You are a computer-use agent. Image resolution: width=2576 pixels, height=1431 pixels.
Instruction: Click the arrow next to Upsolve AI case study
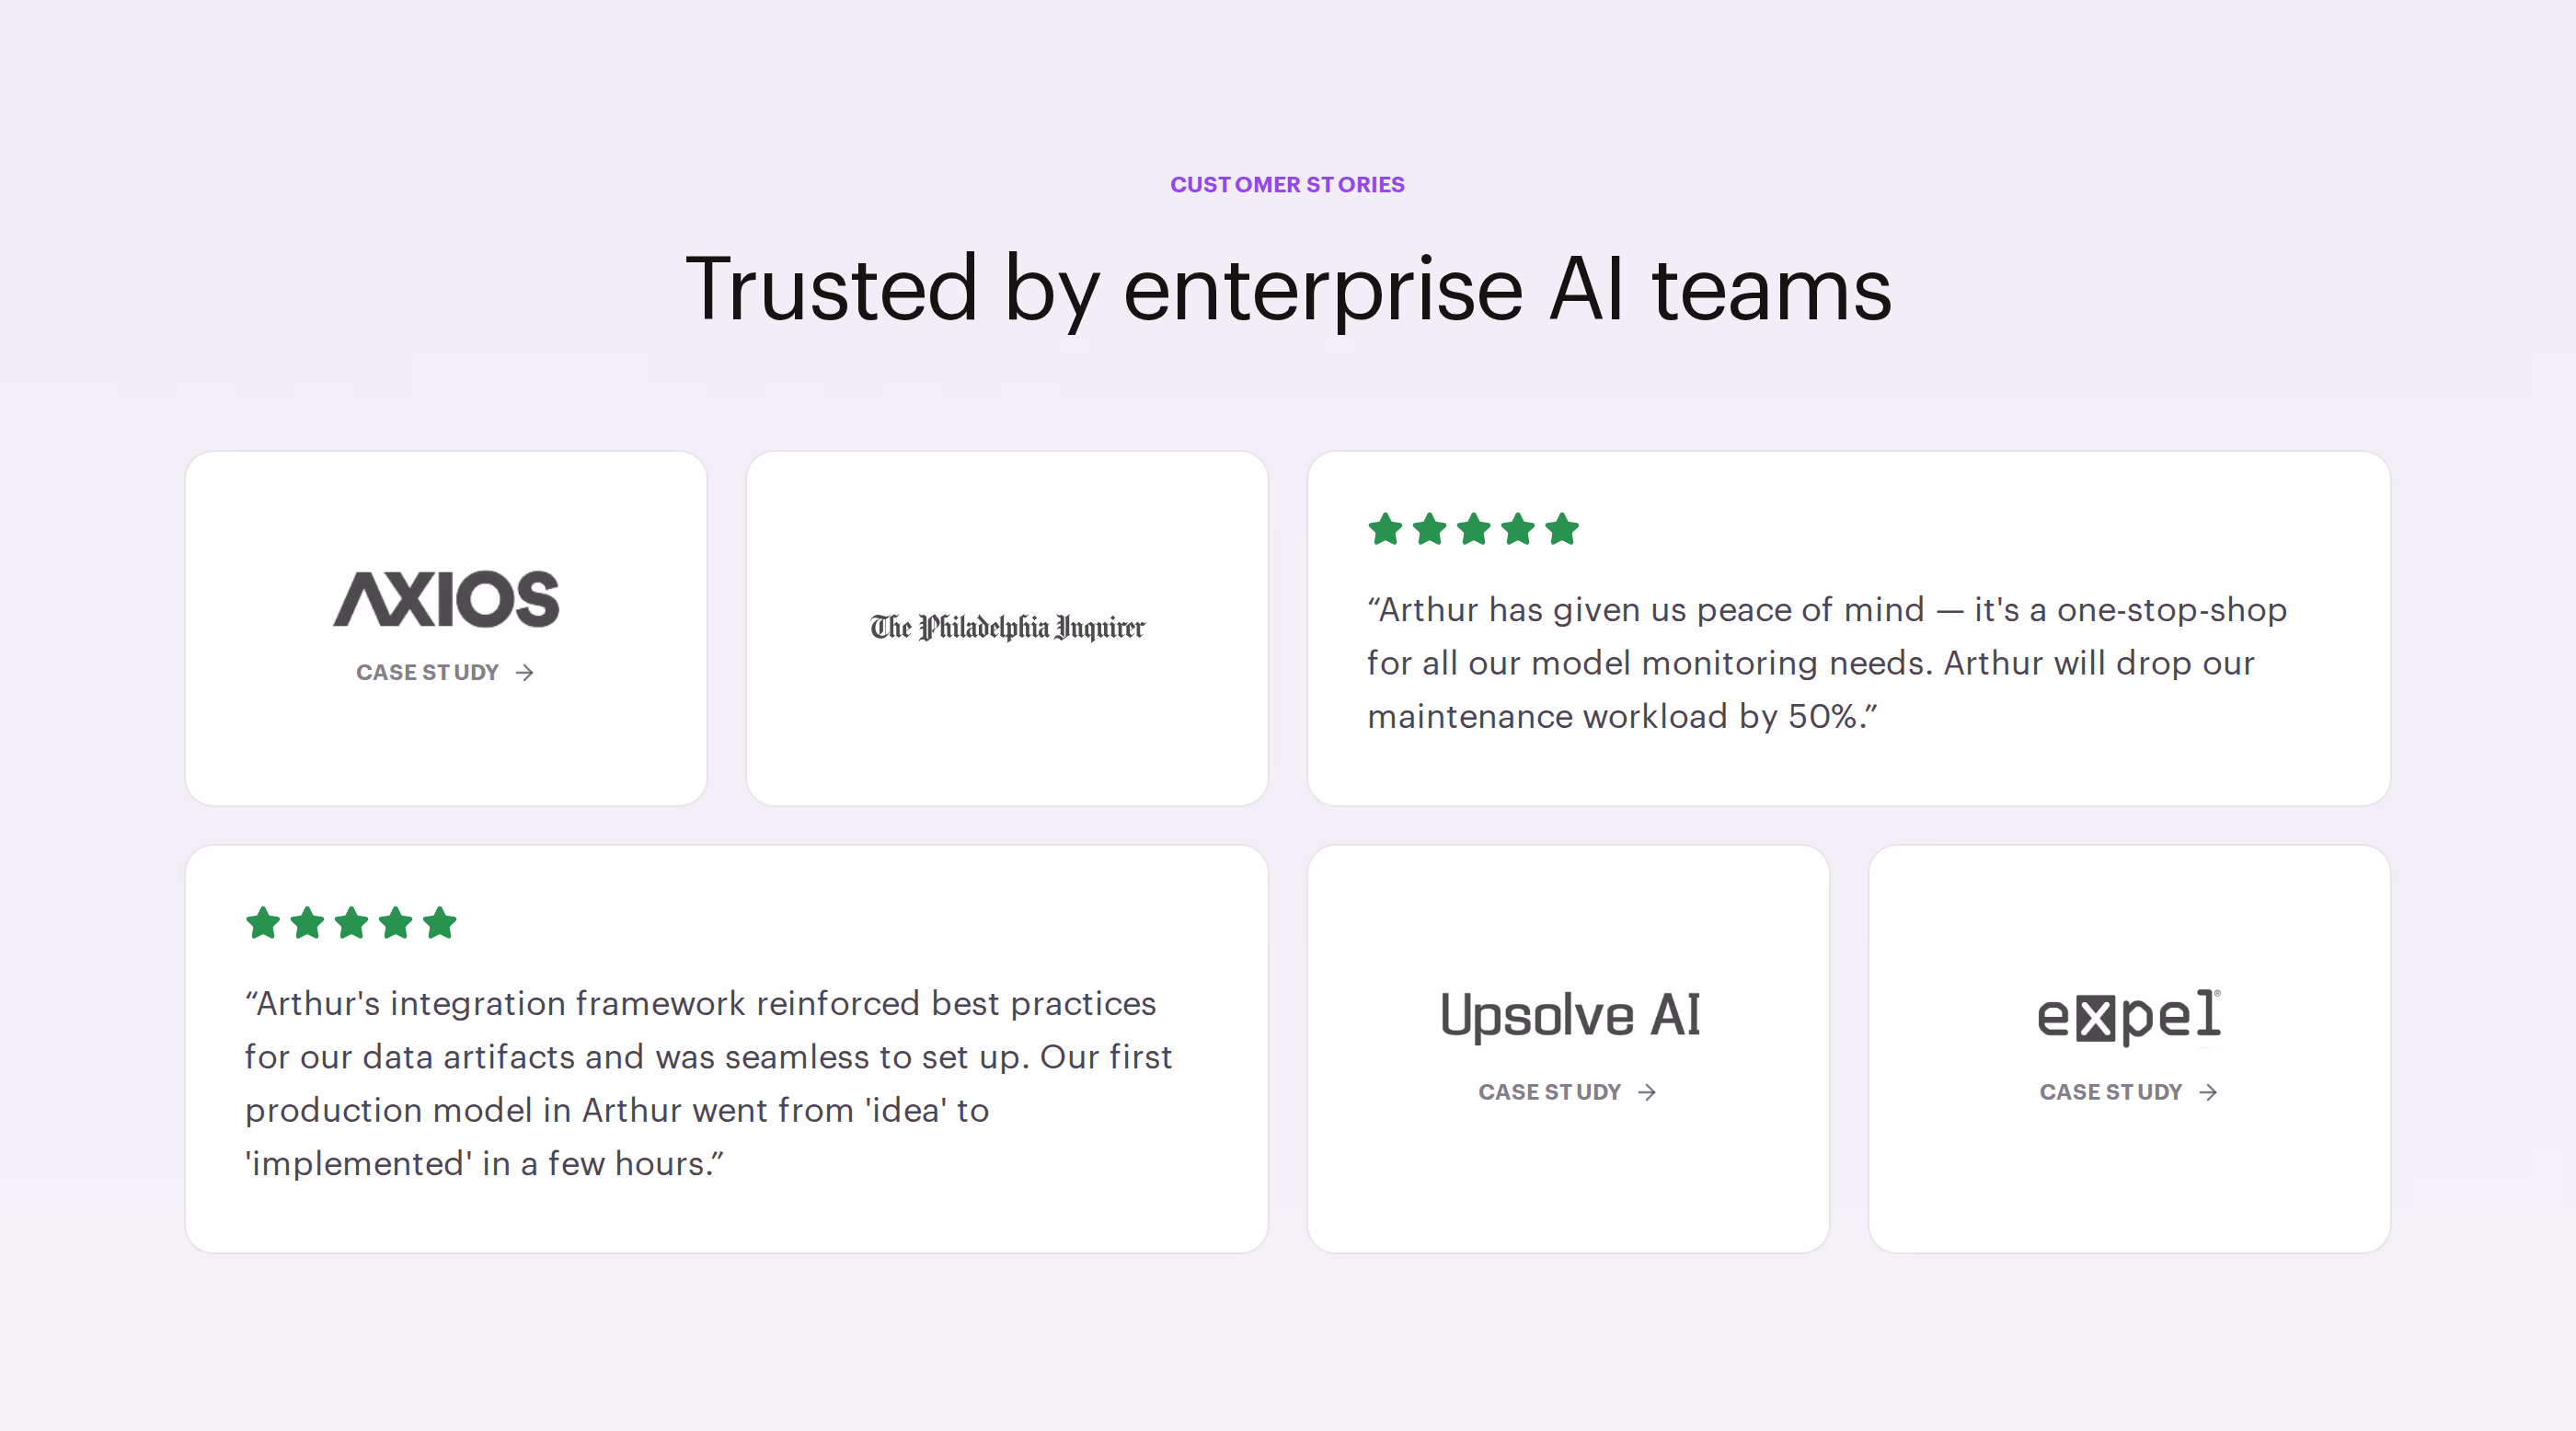coord(1648,1093)
